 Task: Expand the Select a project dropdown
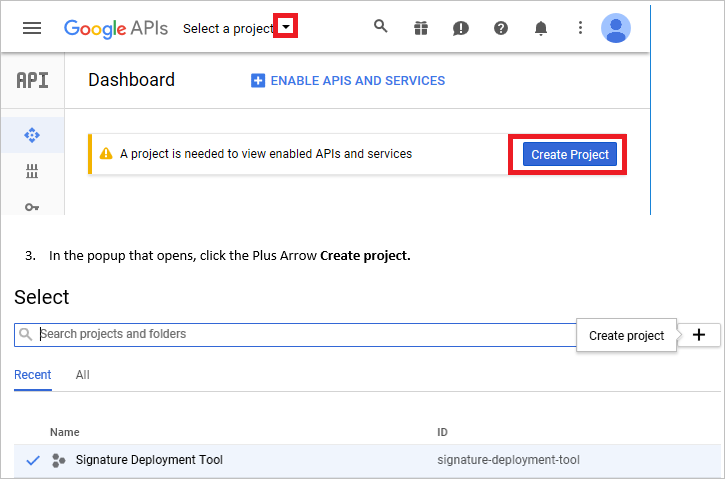click(286, 28)
